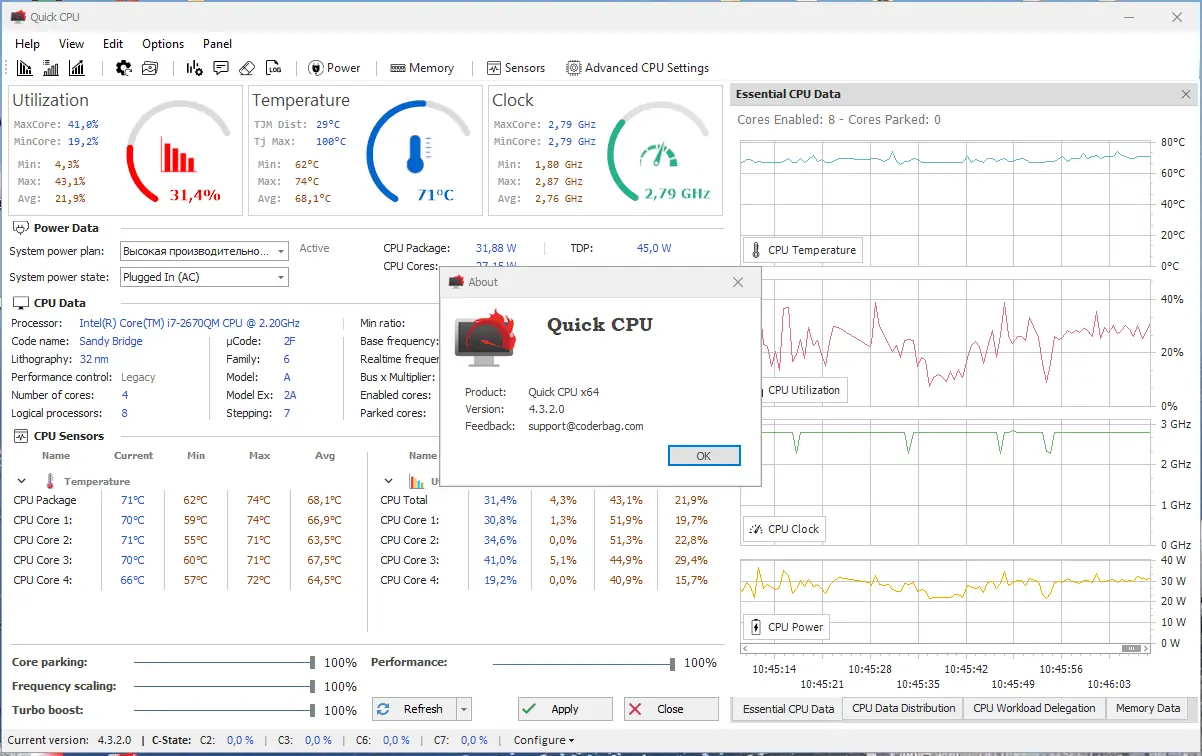The image size is (1202, 756).
Task: Open the Power toolbar item
Action: point(335,68)
